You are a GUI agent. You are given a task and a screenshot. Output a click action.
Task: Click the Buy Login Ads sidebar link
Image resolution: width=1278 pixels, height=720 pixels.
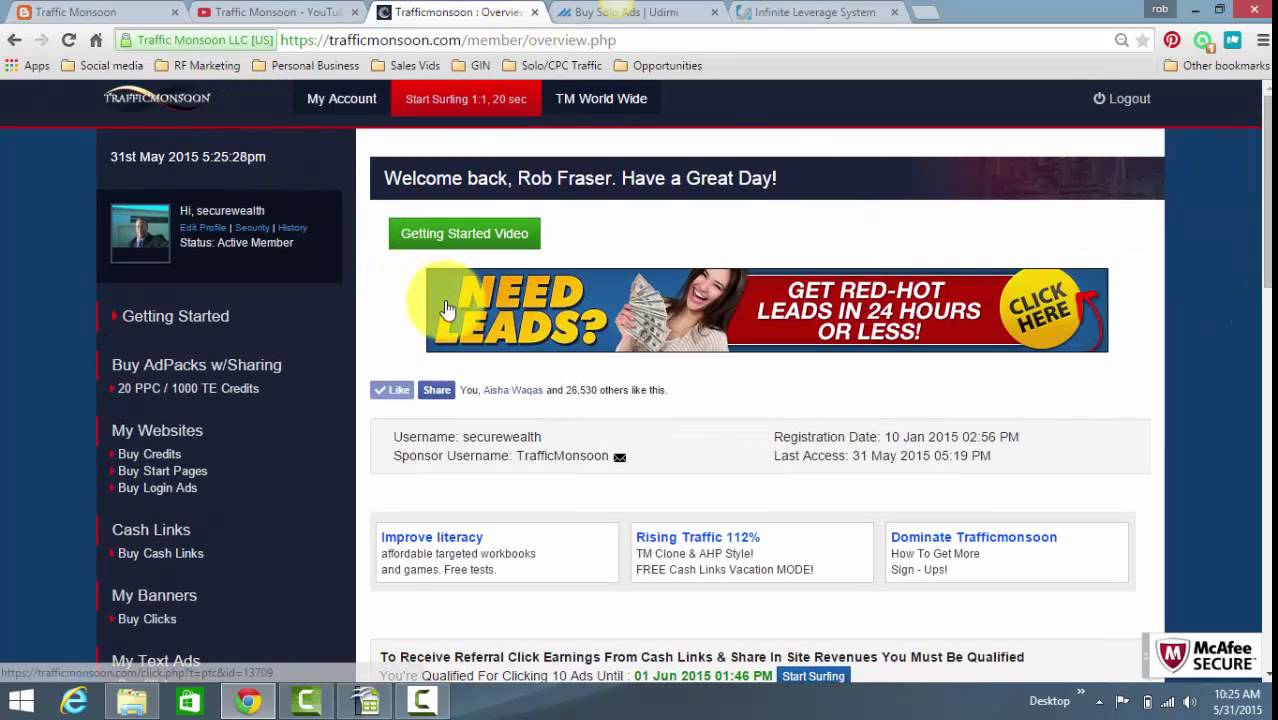pos(157,488)
